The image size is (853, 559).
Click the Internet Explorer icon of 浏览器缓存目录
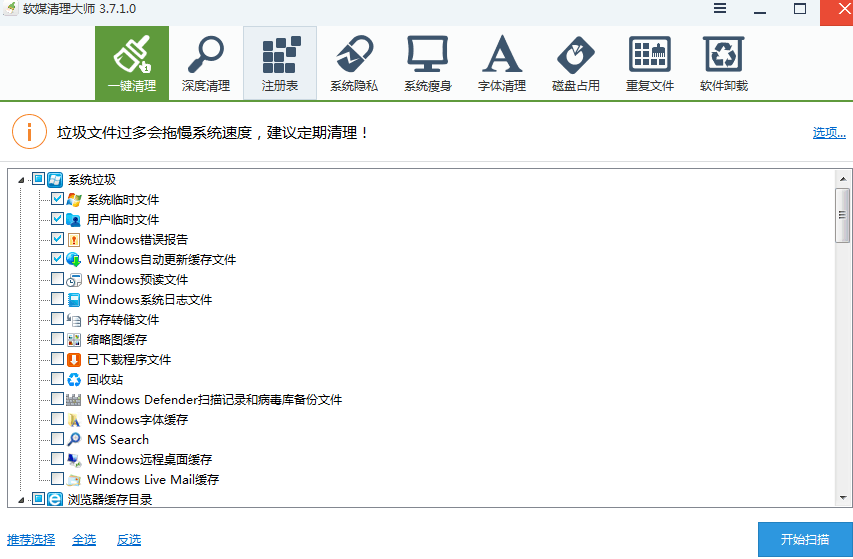(54, 499)
